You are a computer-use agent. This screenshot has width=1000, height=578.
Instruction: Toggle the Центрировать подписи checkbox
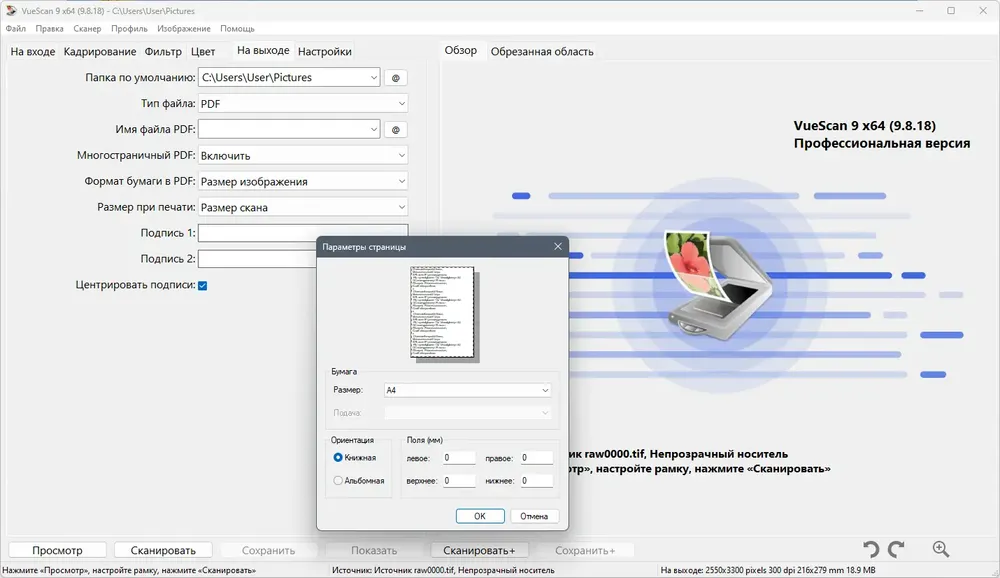[x=202, y=285]
